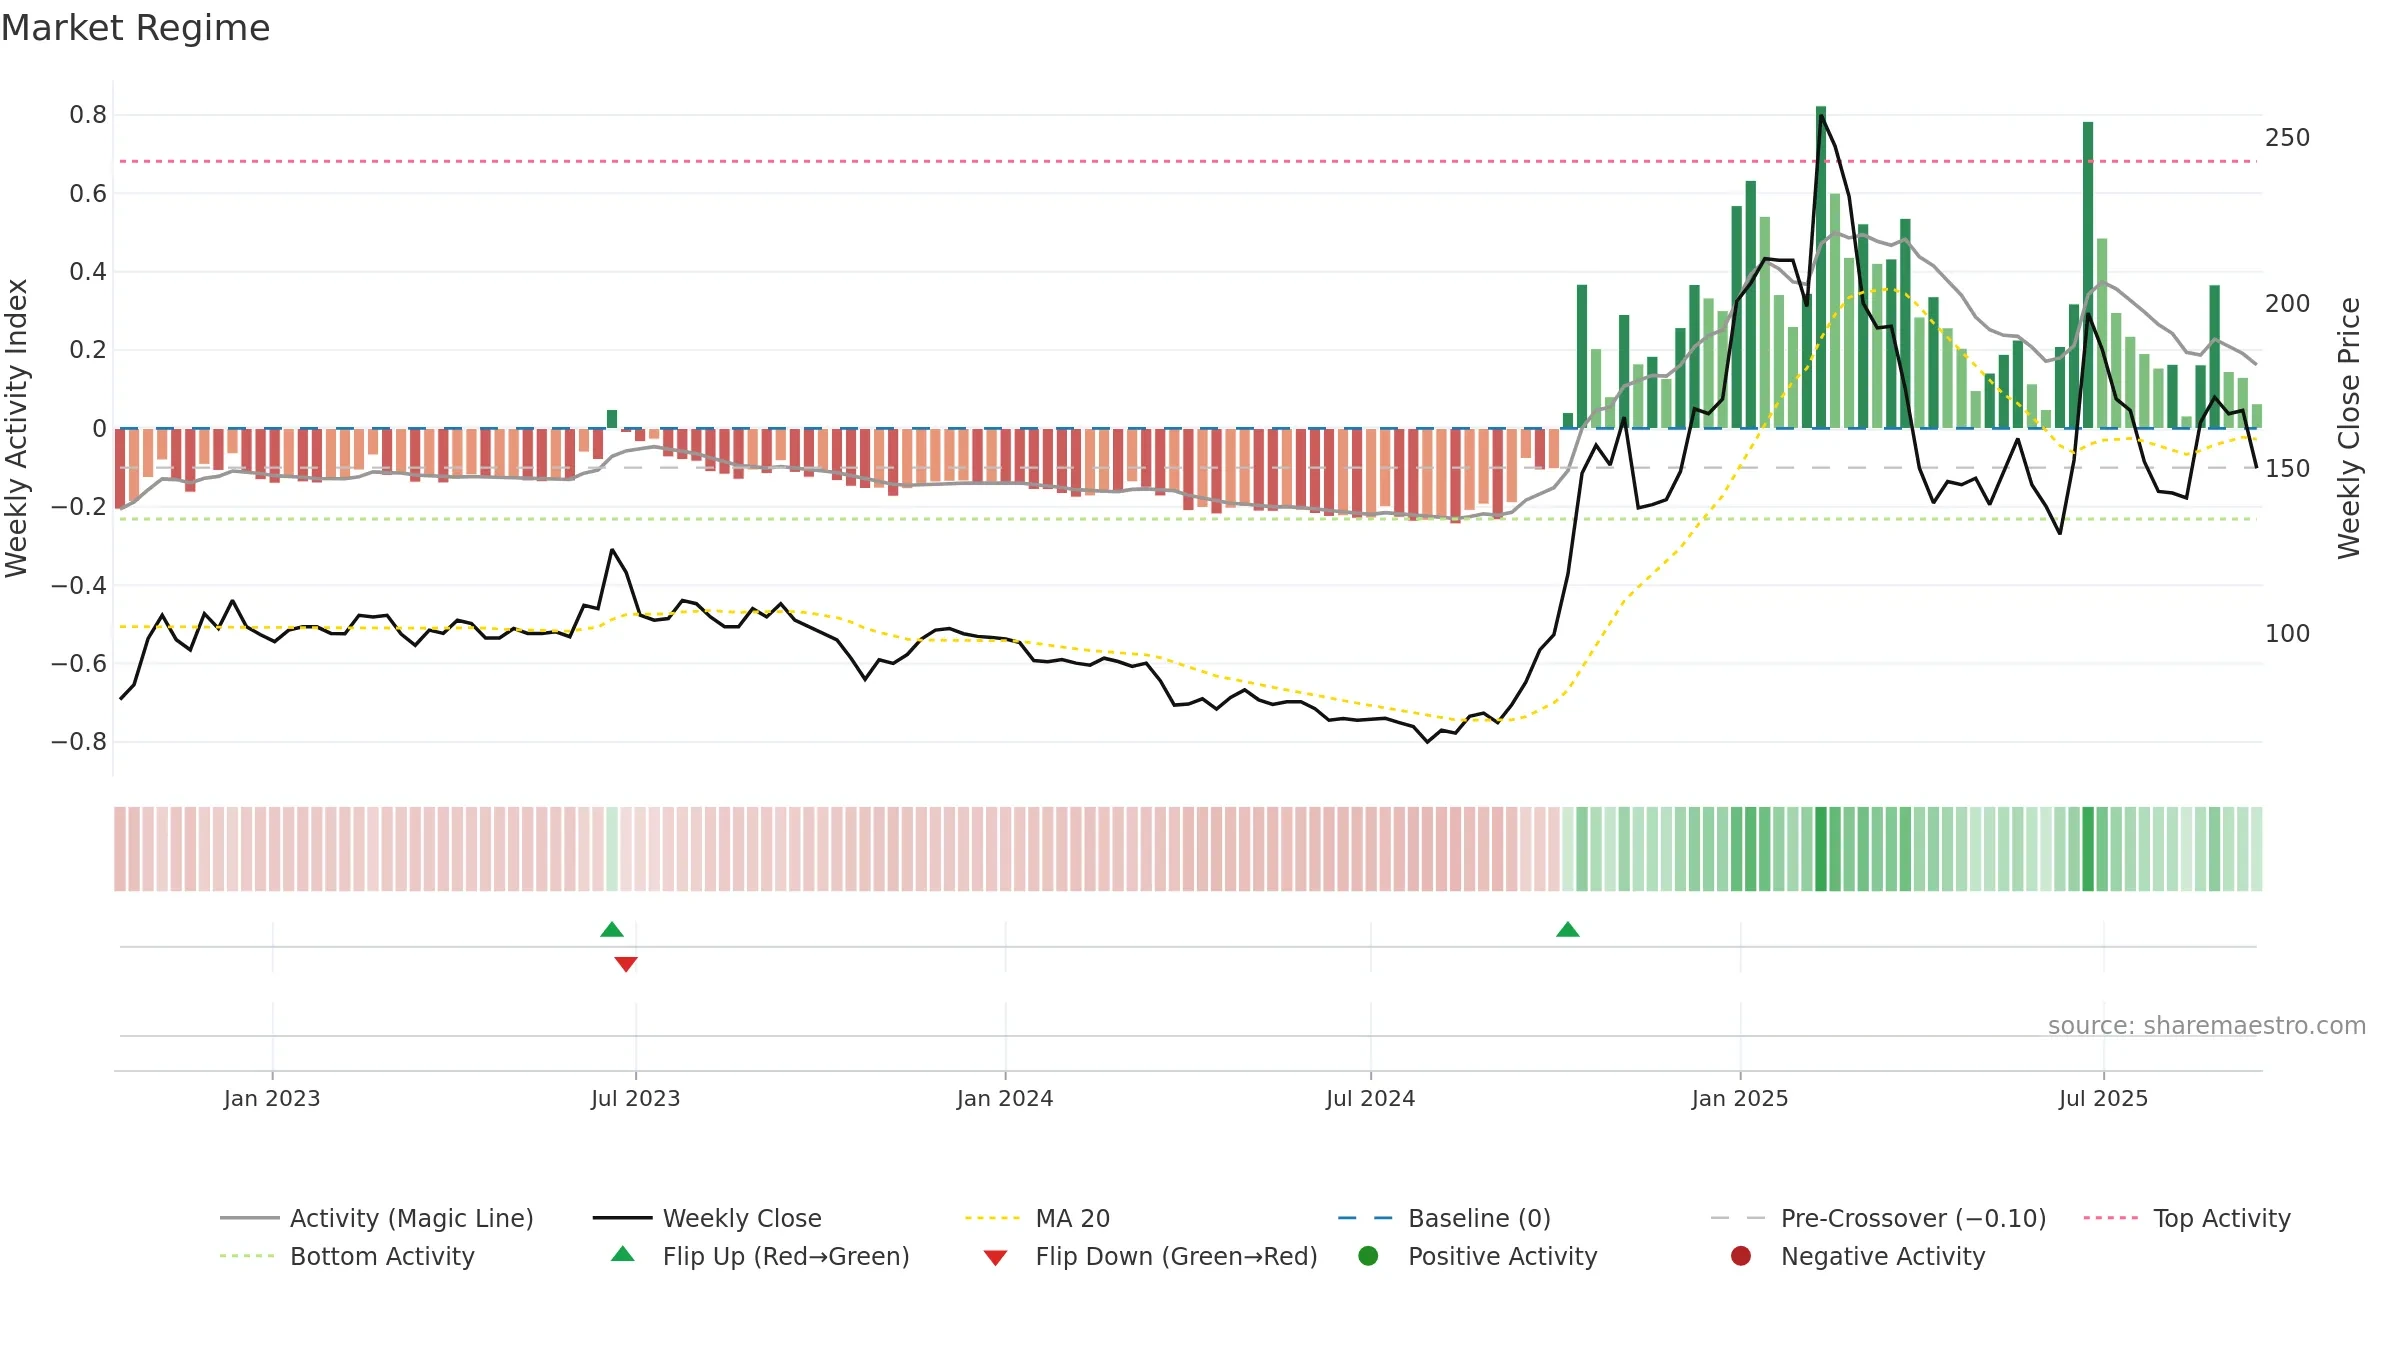Toggle Top Activity legend entry
Image resolution: width=2400 pixels, height=1350 pixels.
[x=2187, y=1218]
